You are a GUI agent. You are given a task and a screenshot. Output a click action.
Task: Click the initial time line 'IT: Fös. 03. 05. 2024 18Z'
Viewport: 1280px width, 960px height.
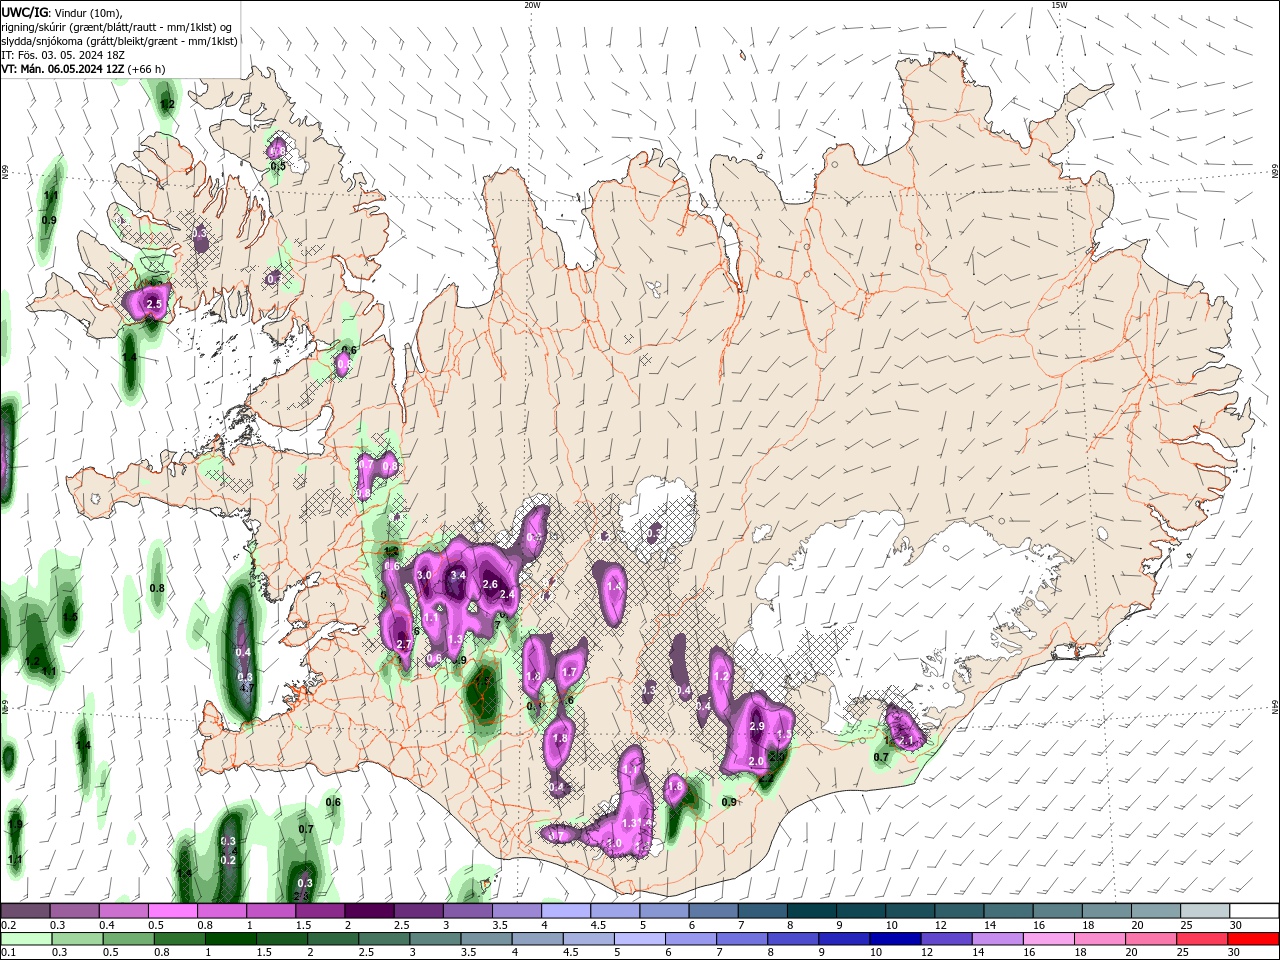coord(63,55)
